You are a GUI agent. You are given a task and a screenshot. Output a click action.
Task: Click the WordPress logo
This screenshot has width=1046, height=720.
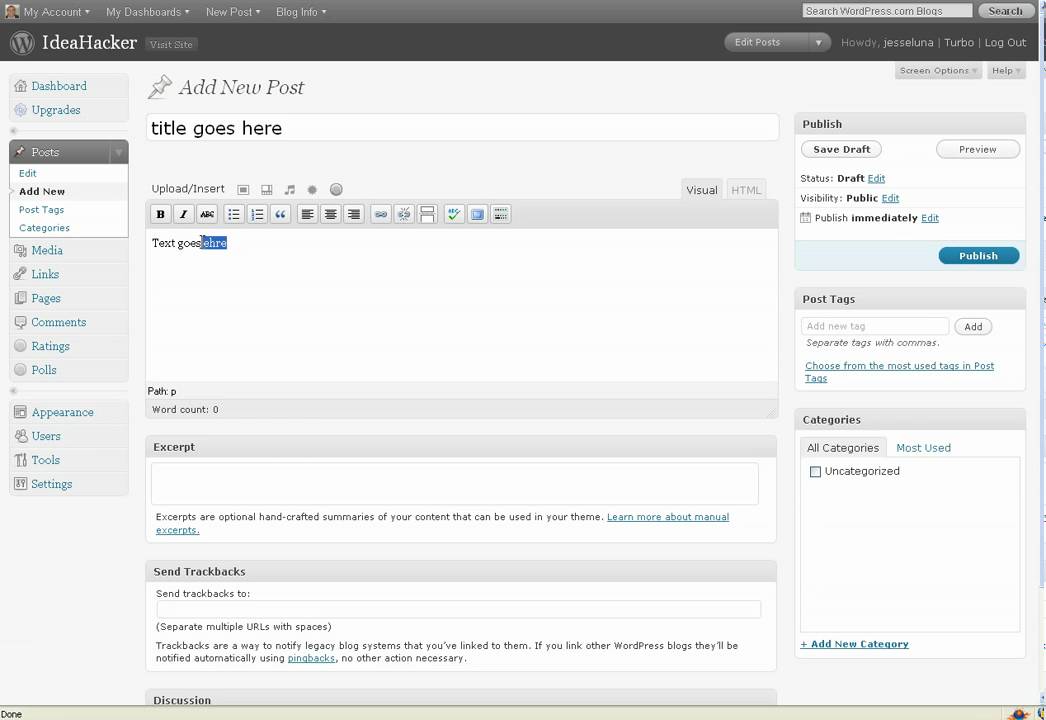22,43
